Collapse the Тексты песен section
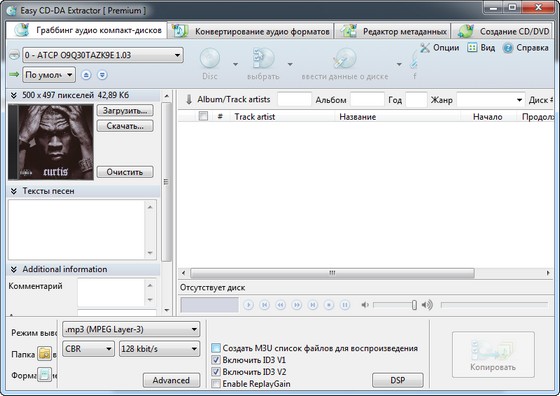This screenshot has height=396, width=560. tap(14, 191)
